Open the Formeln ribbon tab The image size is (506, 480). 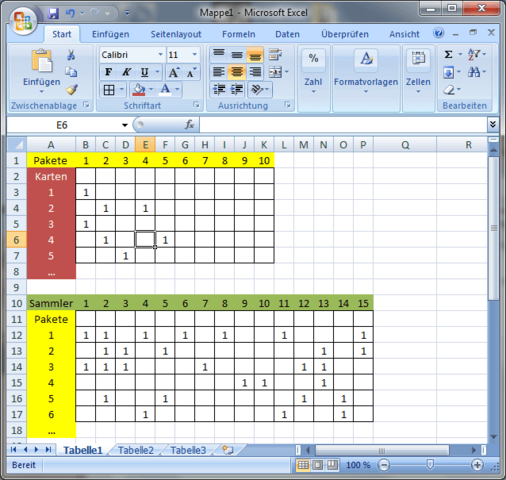(238, 34)
